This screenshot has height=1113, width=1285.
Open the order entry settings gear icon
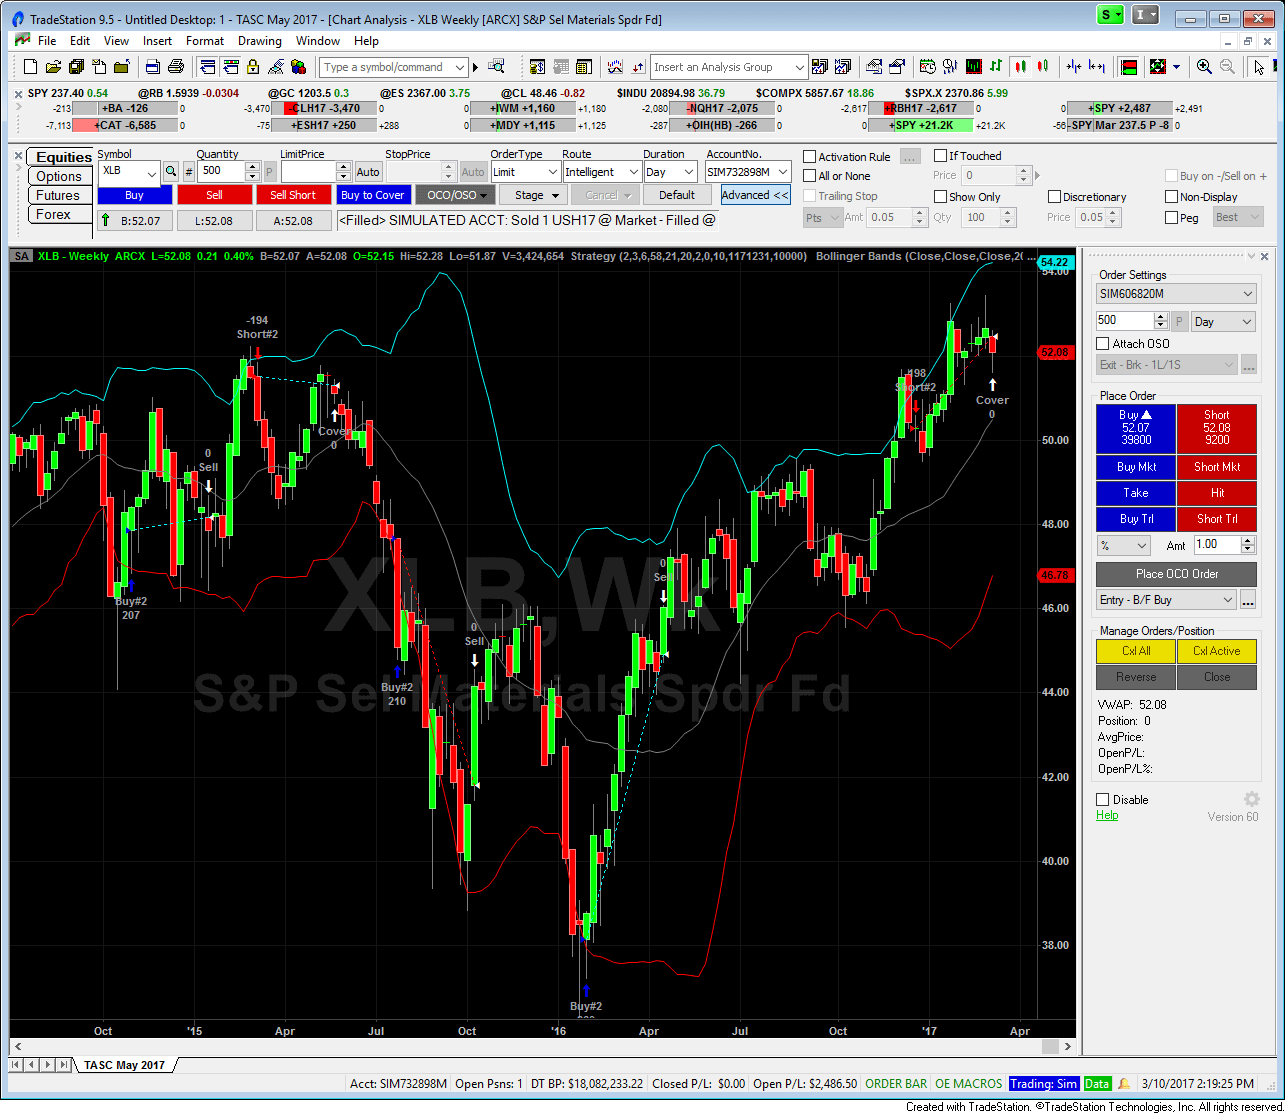click(1251, 800)
